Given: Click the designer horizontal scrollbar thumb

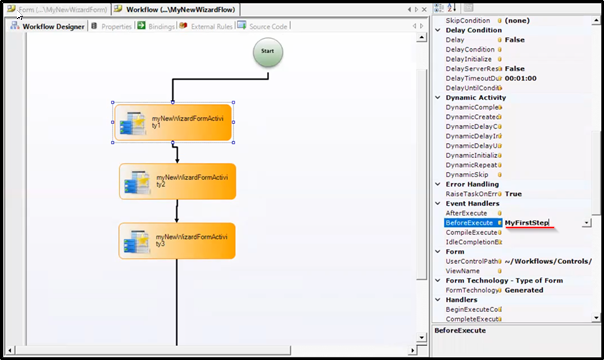Looking at the screenshot, I should pyautogui.click(x=153, y=350).
